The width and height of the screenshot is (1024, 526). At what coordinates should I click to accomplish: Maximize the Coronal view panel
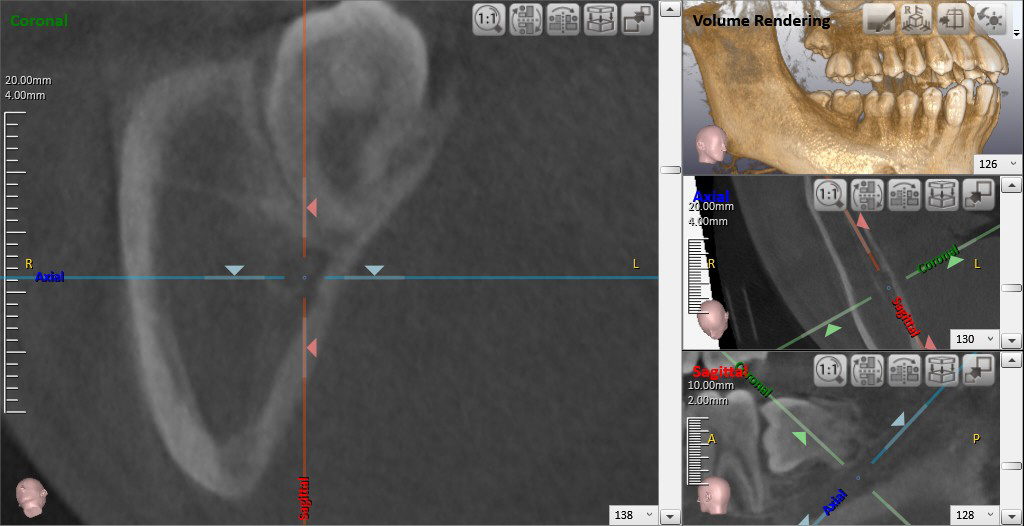point(637,20)
